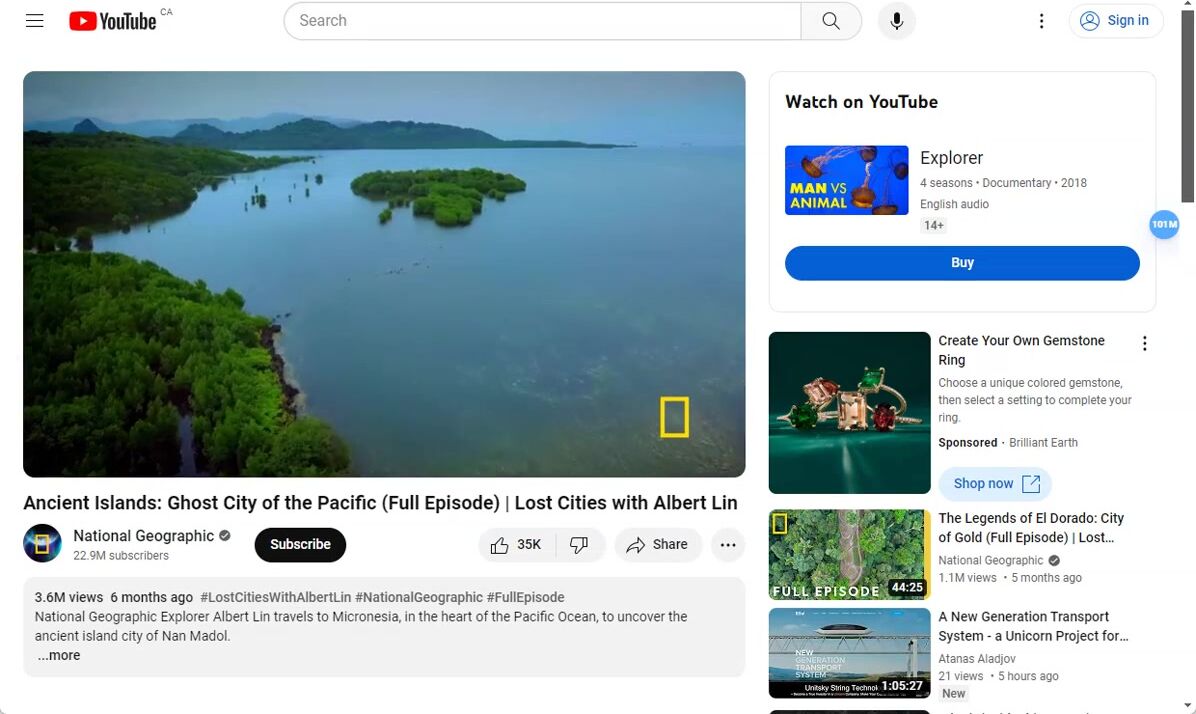1196x714 pixels.
Task: Open A New Generation Transport System title
Action: pos(1033,626)
